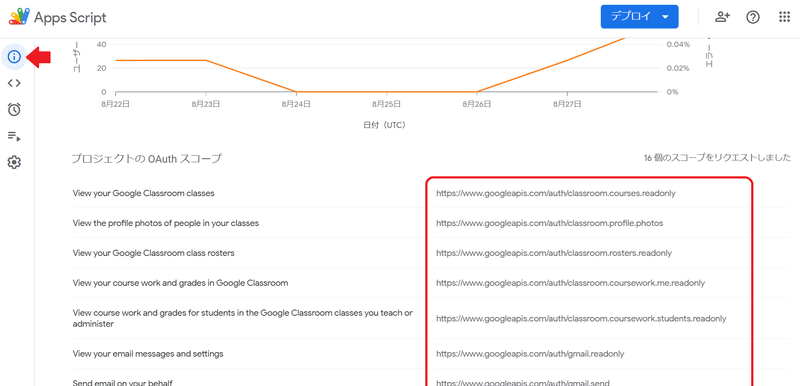800x386 pixels.
Task: Click the Apps Script title text
Action: (x=70, y=17)
